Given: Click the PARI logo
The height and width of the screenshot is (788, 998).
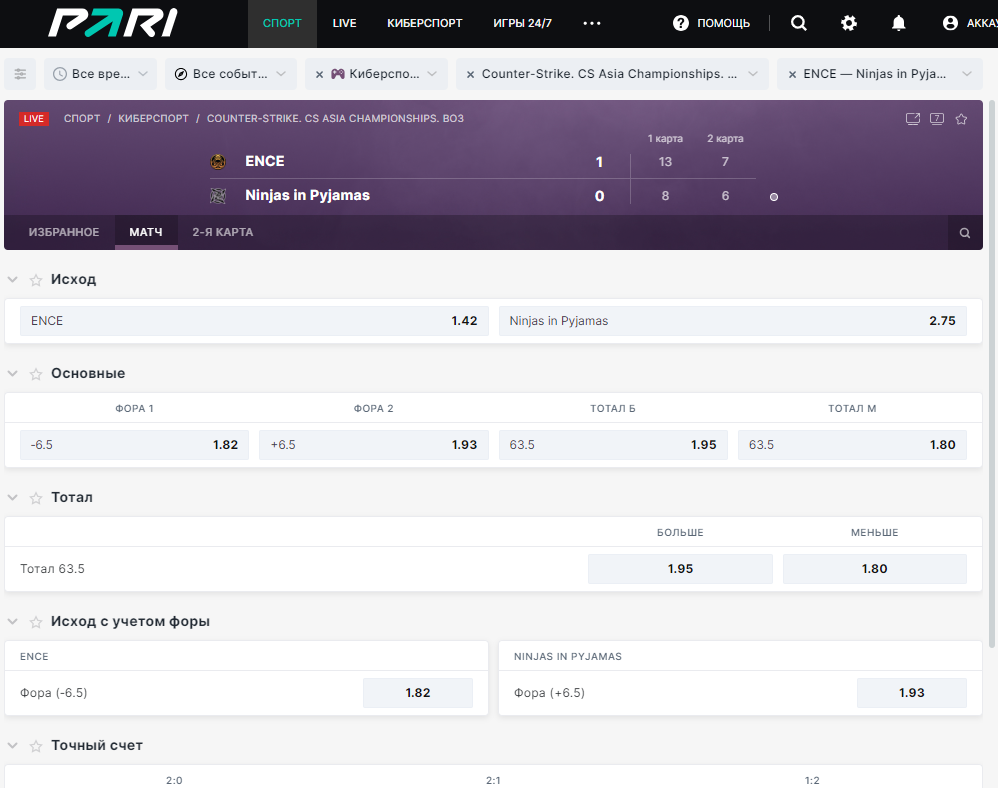Looking at the screenshot, I should [x=113, y=23].
